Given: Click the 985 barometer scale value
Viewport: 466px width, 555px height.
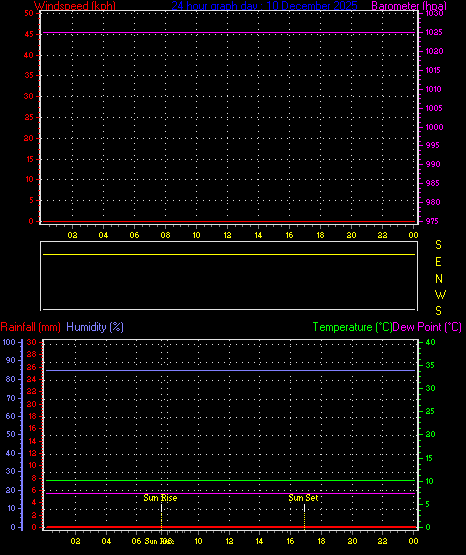Looking at the screenshot, I should click(432, 183).
